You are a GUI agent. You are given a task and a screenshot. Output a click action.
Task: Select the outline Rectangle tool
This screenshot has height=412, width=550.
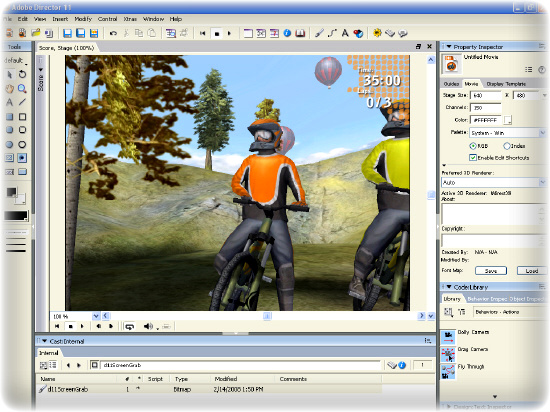(x=22, y=117)
